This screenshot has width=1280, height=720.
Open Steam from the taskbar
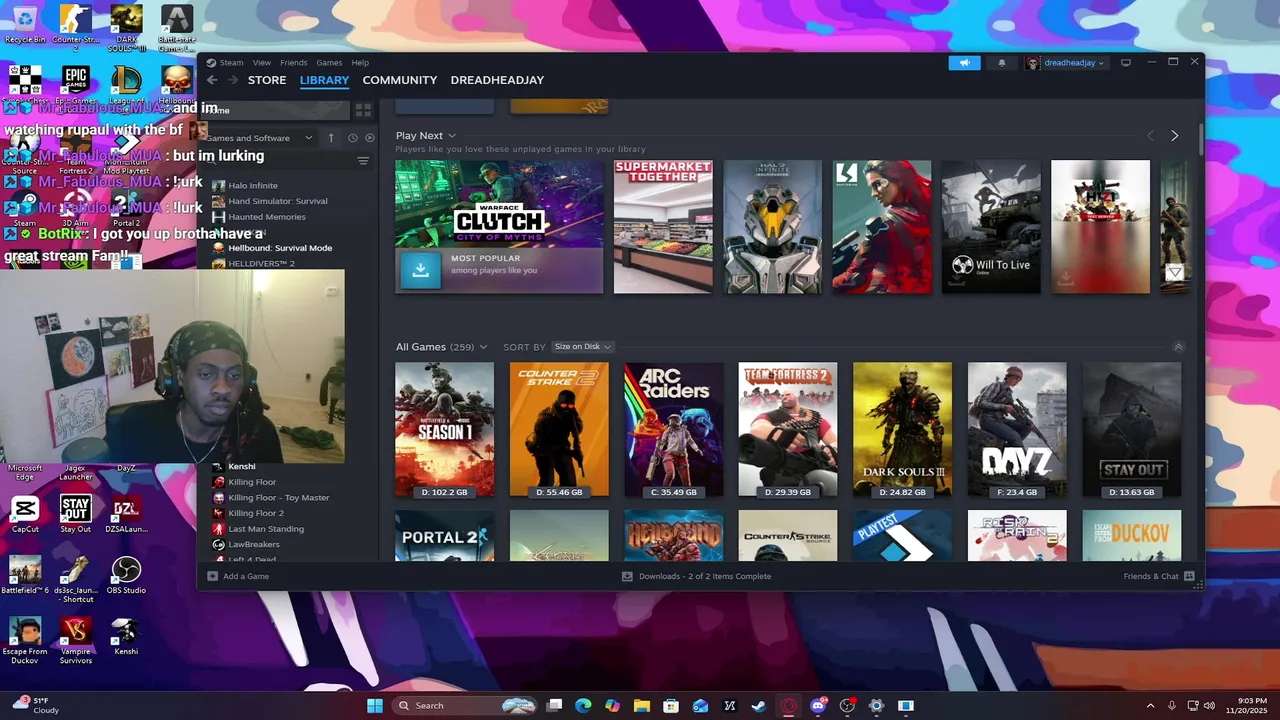tap(760, 705)
